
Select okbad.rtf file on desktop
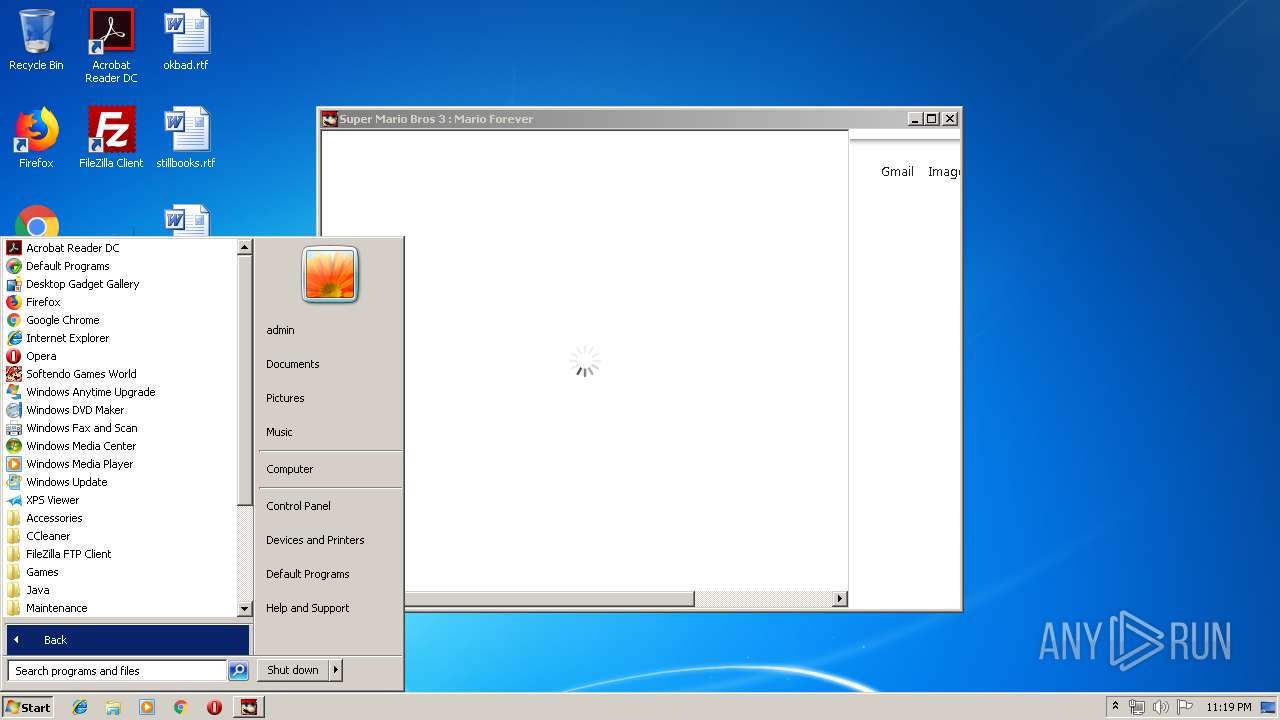click(x=186, y=40)
